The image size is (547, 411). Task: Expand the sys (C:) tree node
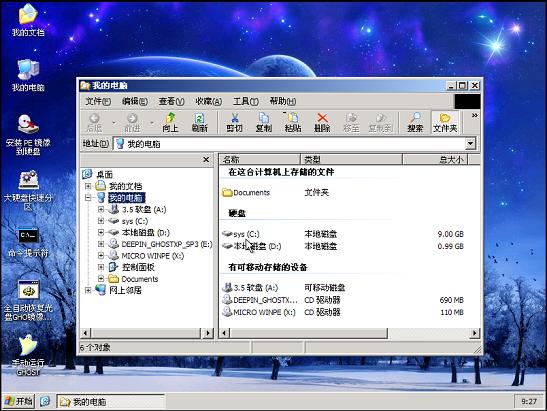pos(101,221)
